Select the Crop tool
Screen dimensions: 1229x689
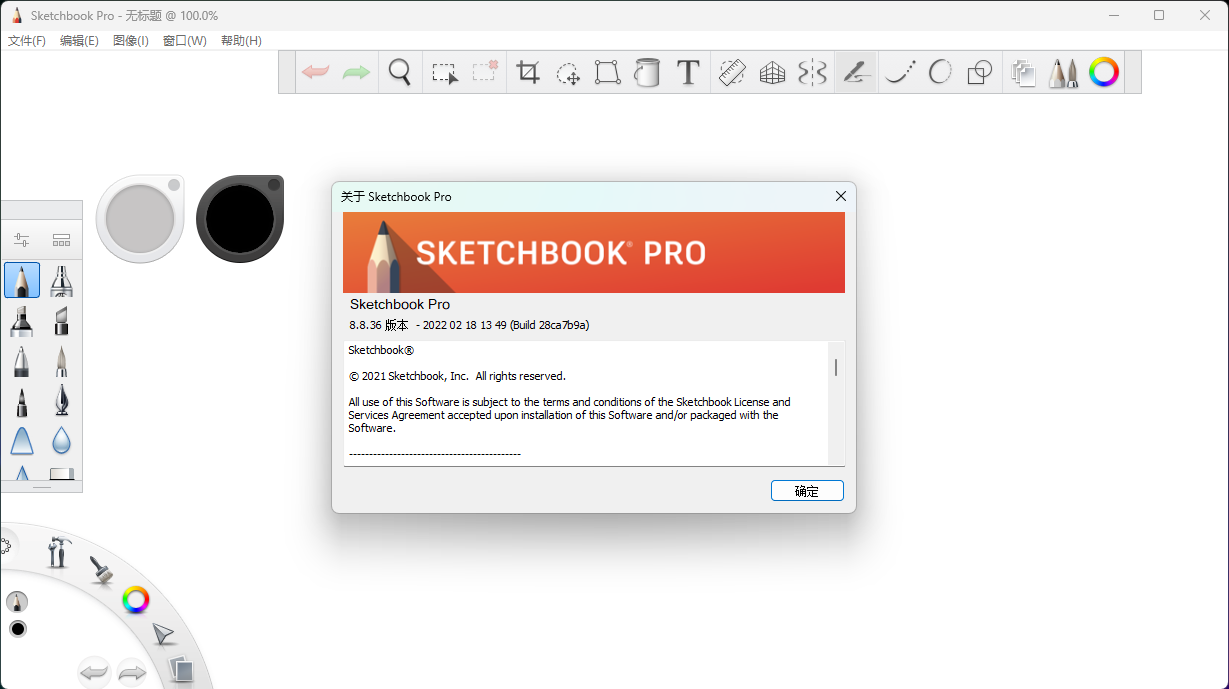[x=528, y=72]
